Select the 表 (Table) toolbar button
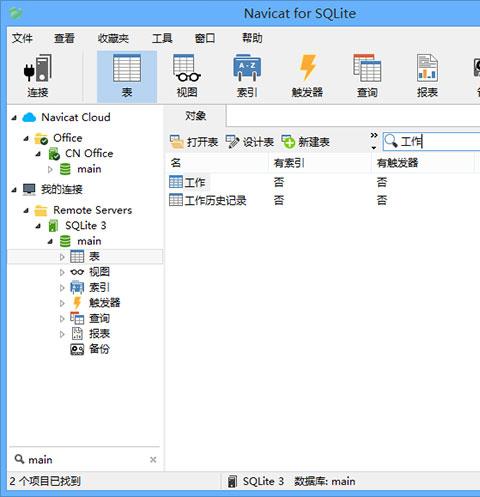 pyautogui.click(x=127, y=76)
